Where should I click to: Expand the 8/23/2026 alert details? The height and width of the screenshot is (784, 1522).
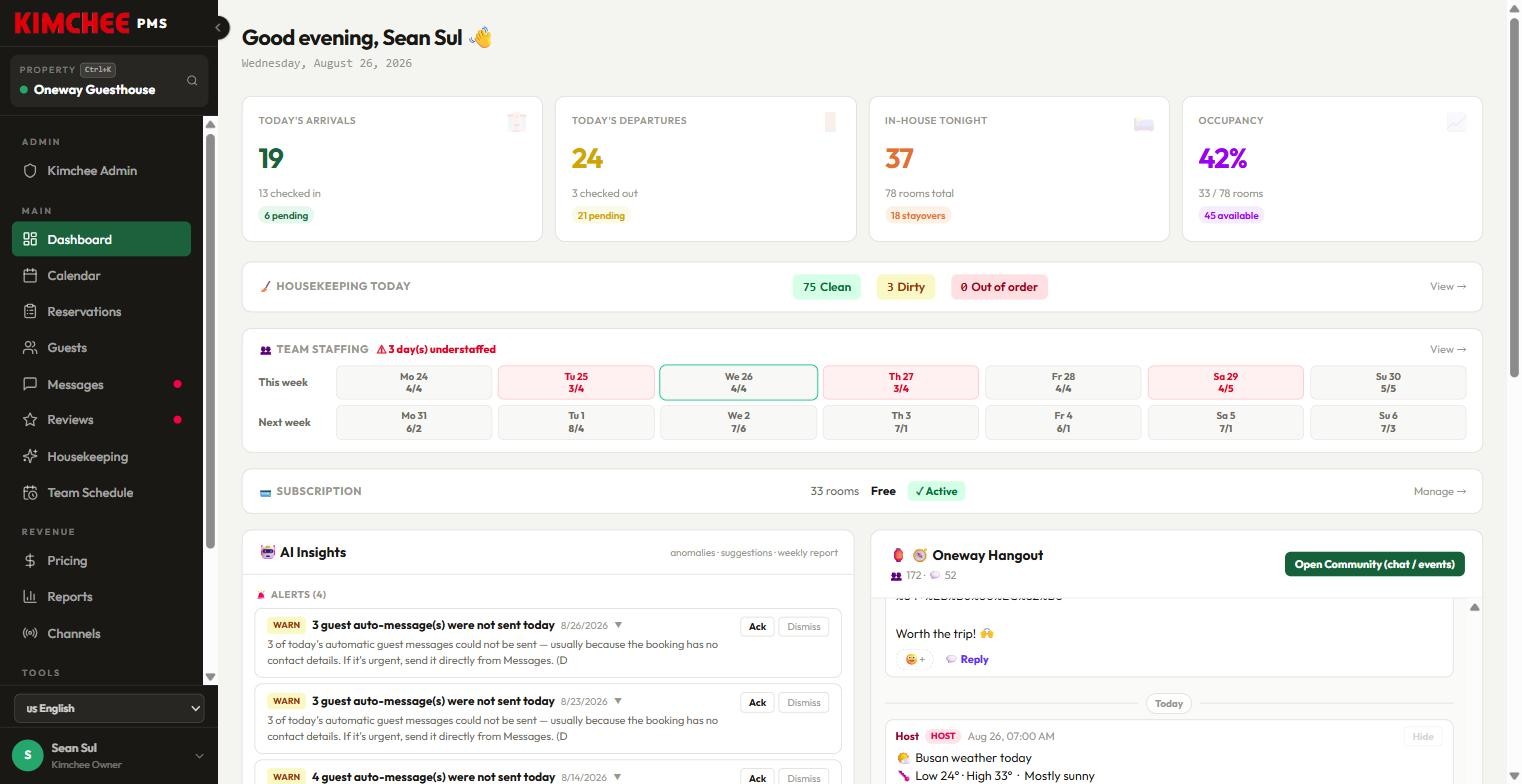click(x=618, y=702)
